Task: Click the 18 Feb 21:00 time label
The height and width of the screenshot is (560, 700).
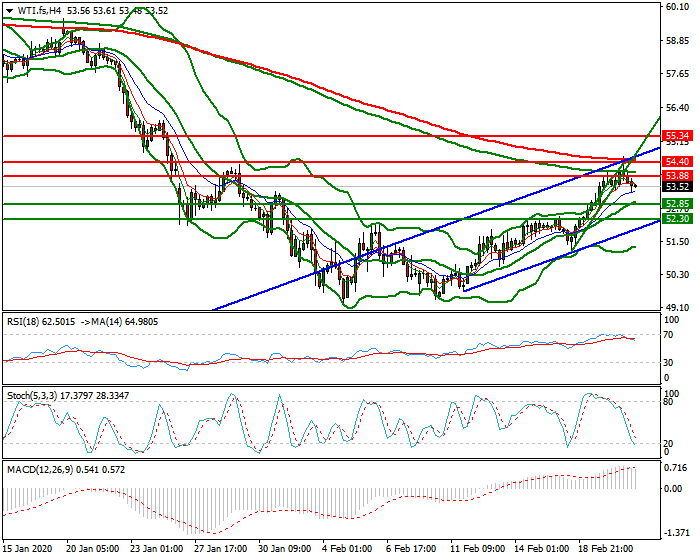Action: click(x=605, y=548)
